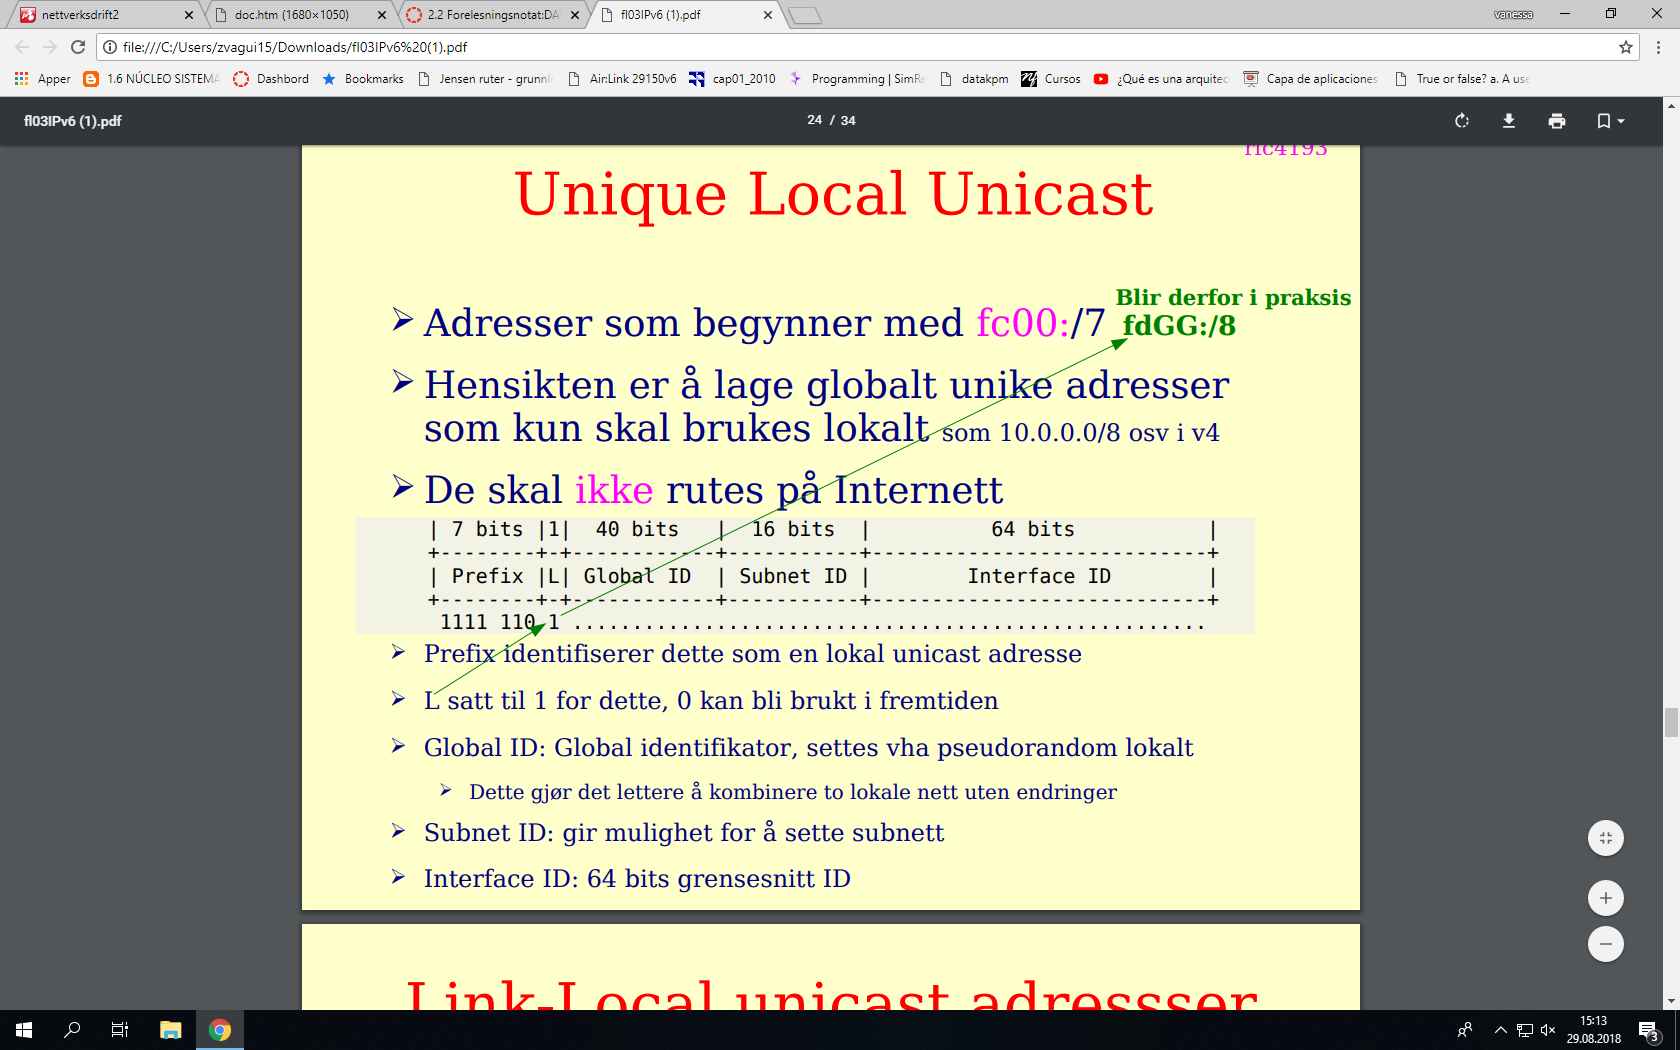The width and height of the screenshot is (1680, 1050).
Task: Click the fl03IPv6 (1).pdf title text
Action: (73, 121)
